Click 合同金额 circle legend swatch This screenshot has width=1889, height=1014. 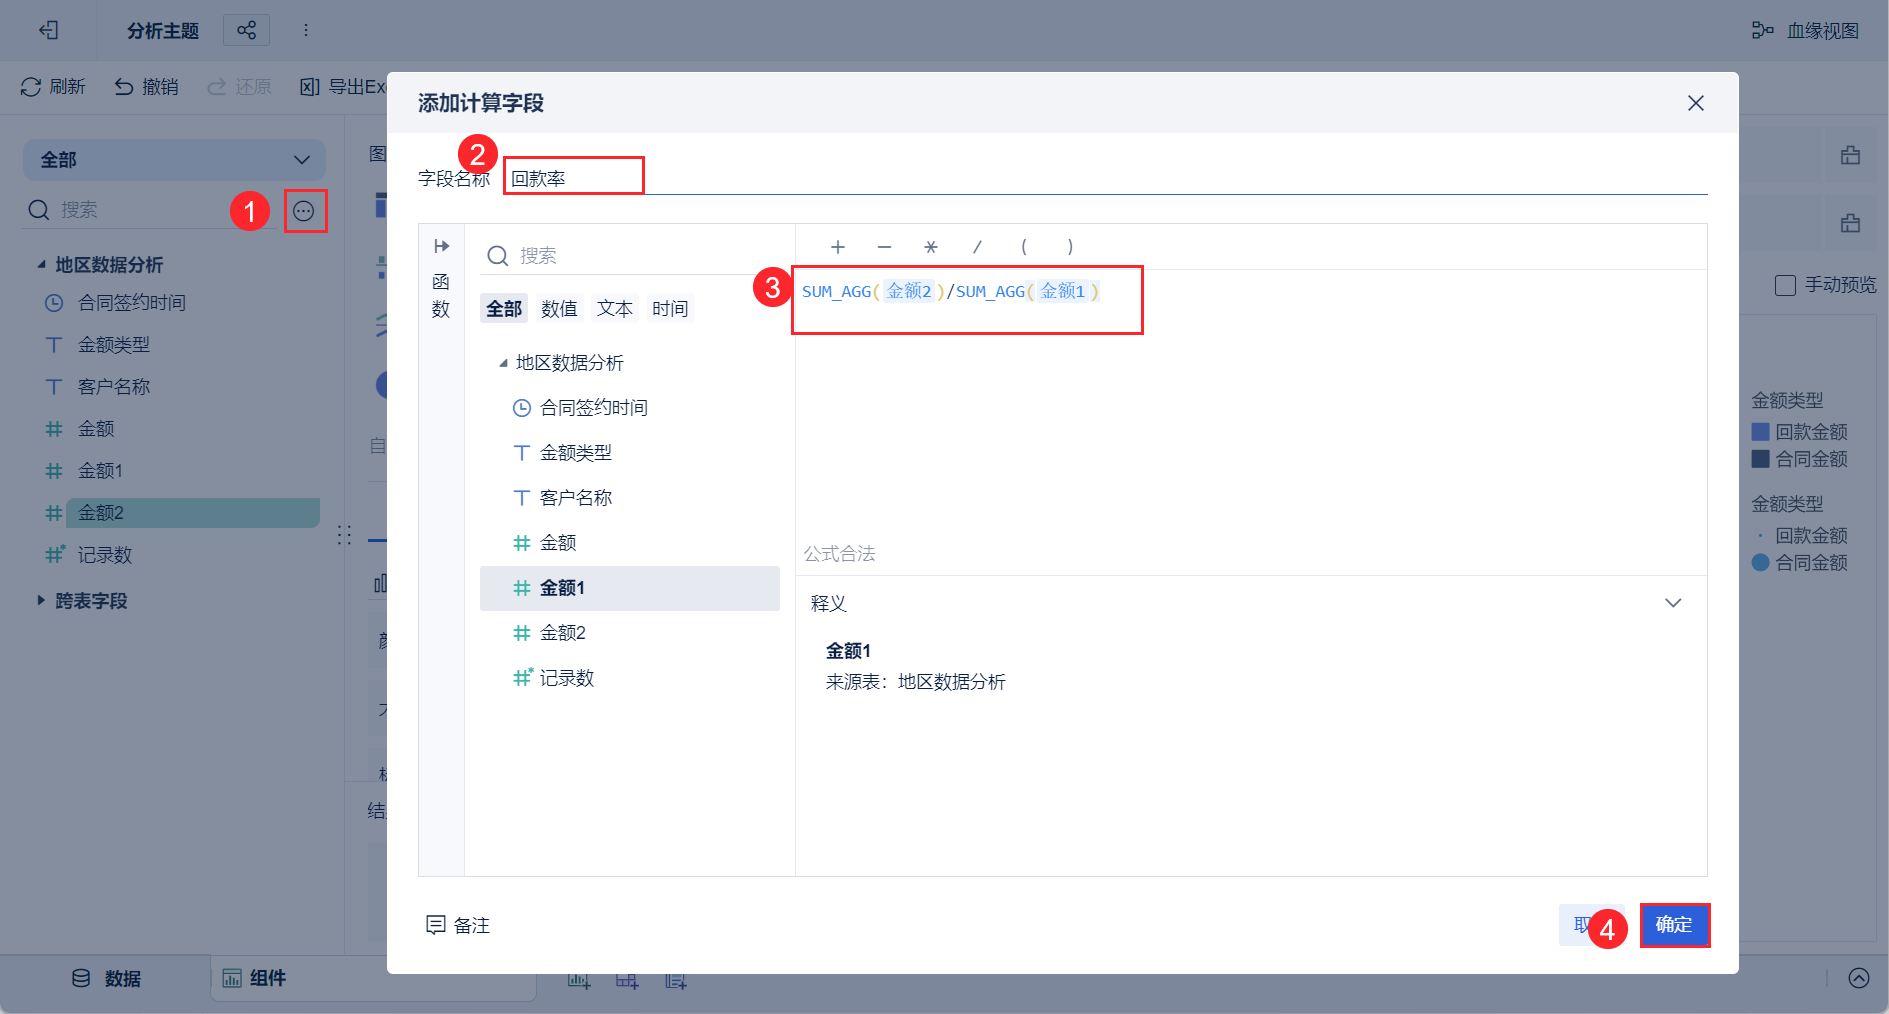1761,563
